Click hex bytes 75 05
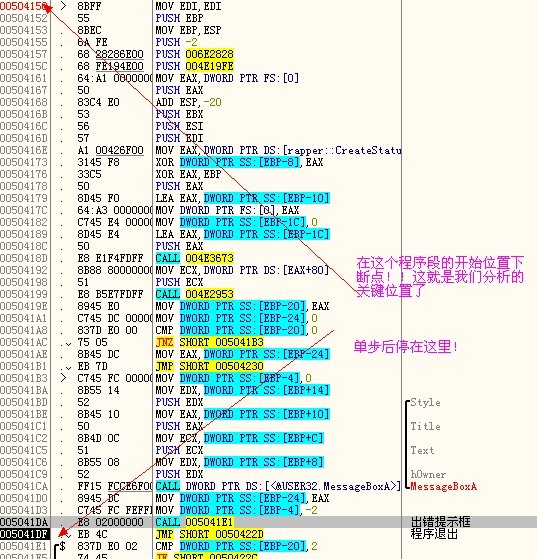Screen dimensions: 537x559 [x=92, y=342]
